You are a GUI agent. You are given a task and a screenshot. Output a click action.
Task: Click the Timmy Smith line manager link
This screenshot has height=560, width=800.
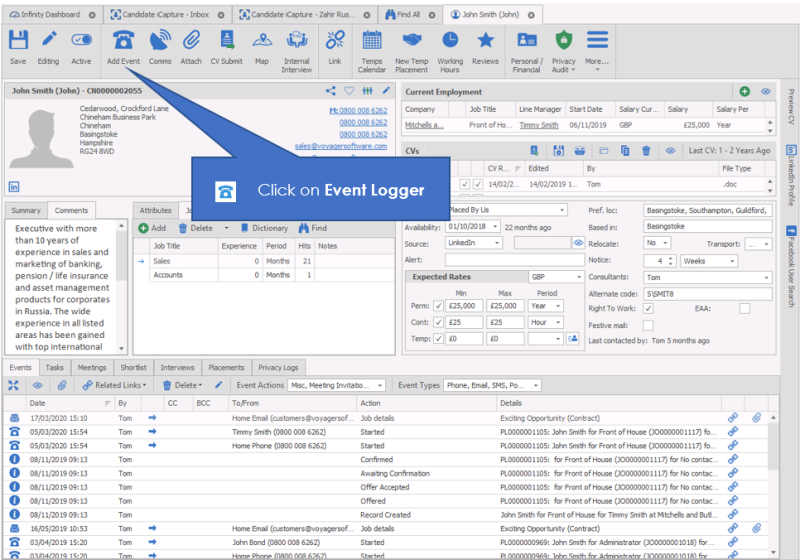coord(538,125)
